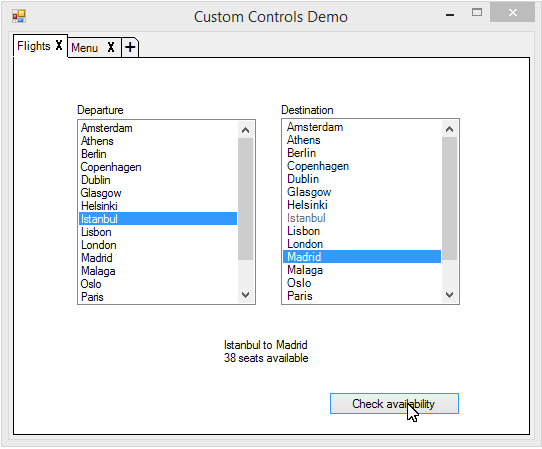Click greyed-out Istanbul in Destination list
The width and height of the screenshot is (542, 449).
point(362,218)
